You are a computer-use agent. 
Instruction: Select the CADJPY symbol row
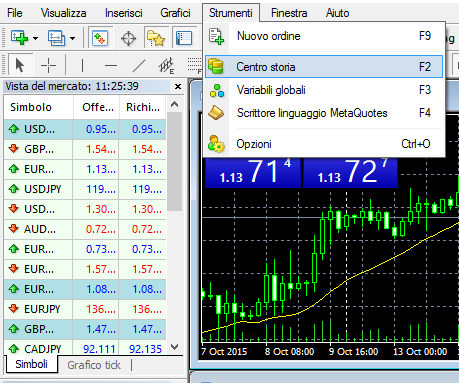[85, 349]
